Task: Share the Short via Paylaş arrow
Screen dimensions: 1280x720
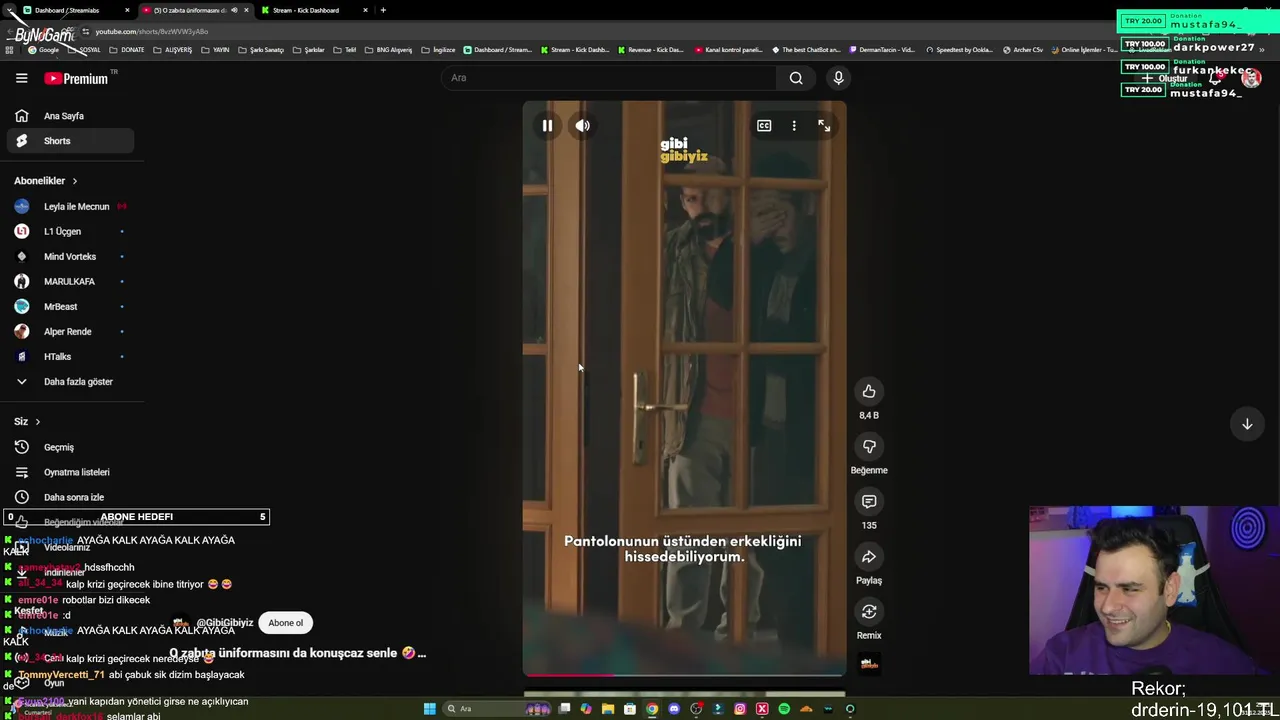Action: point(869,557)
